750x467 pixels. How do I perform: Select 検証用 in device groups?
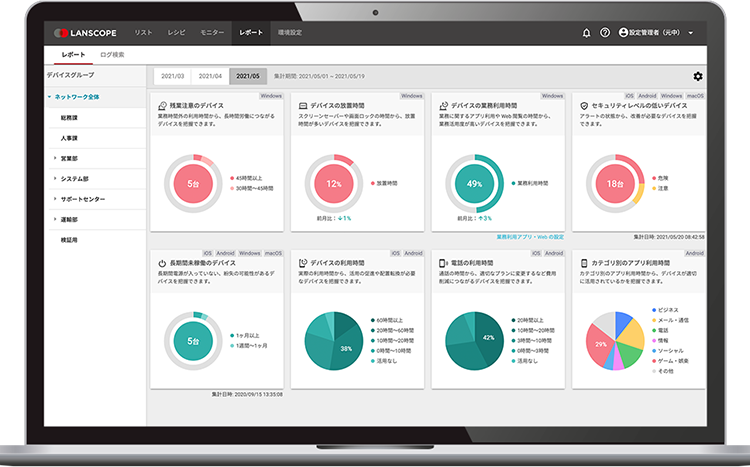pyautogui.click(x=69, y=240)
